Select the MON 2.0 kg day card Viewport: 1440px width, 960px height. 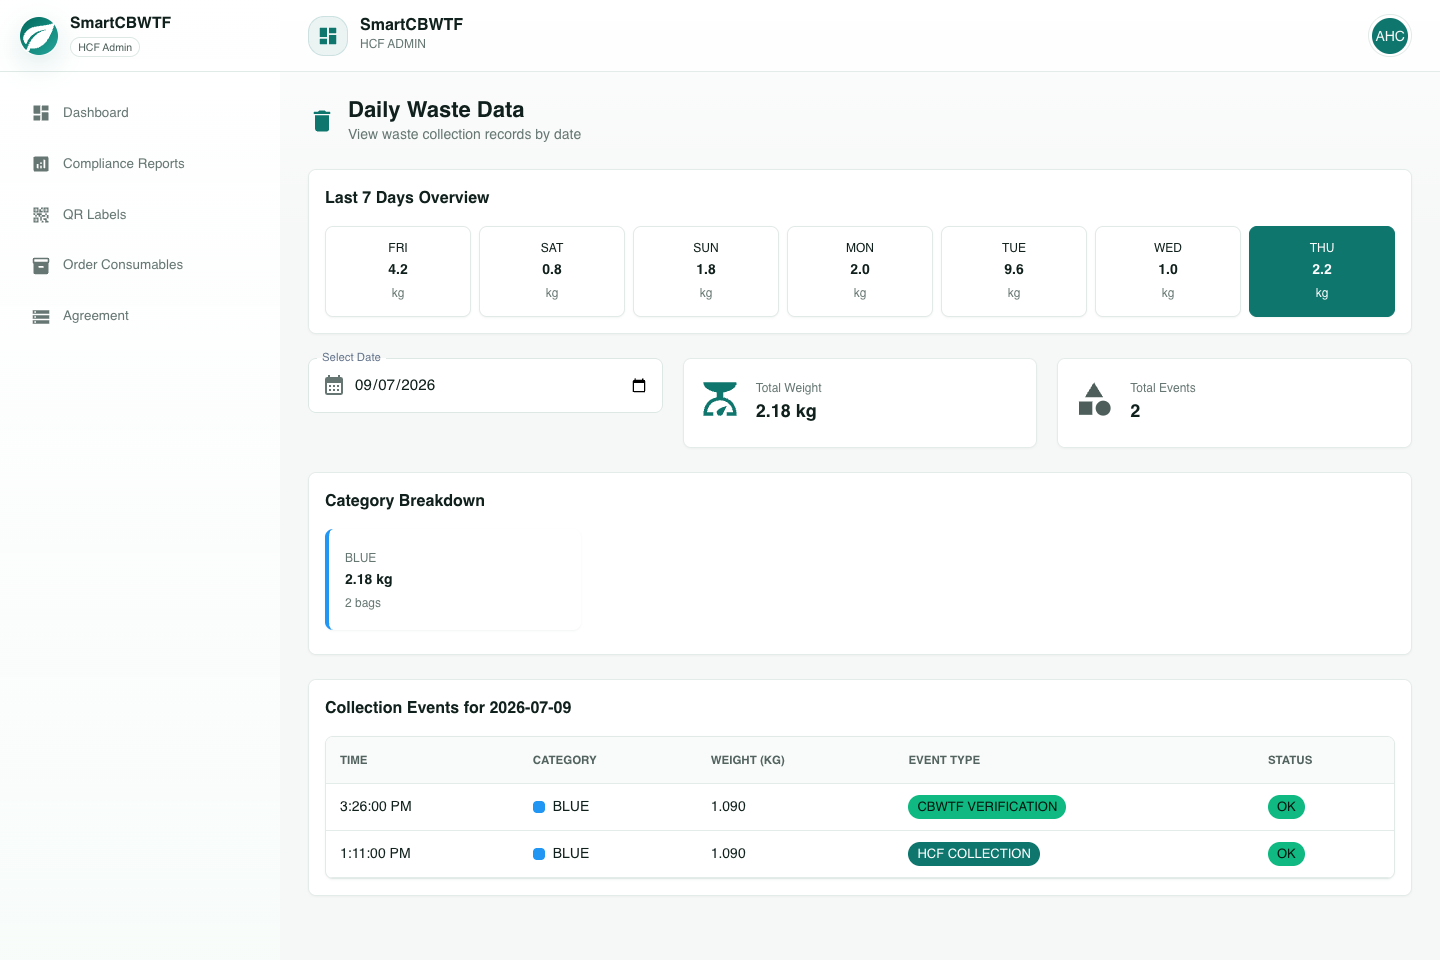[x=860, y=271]
